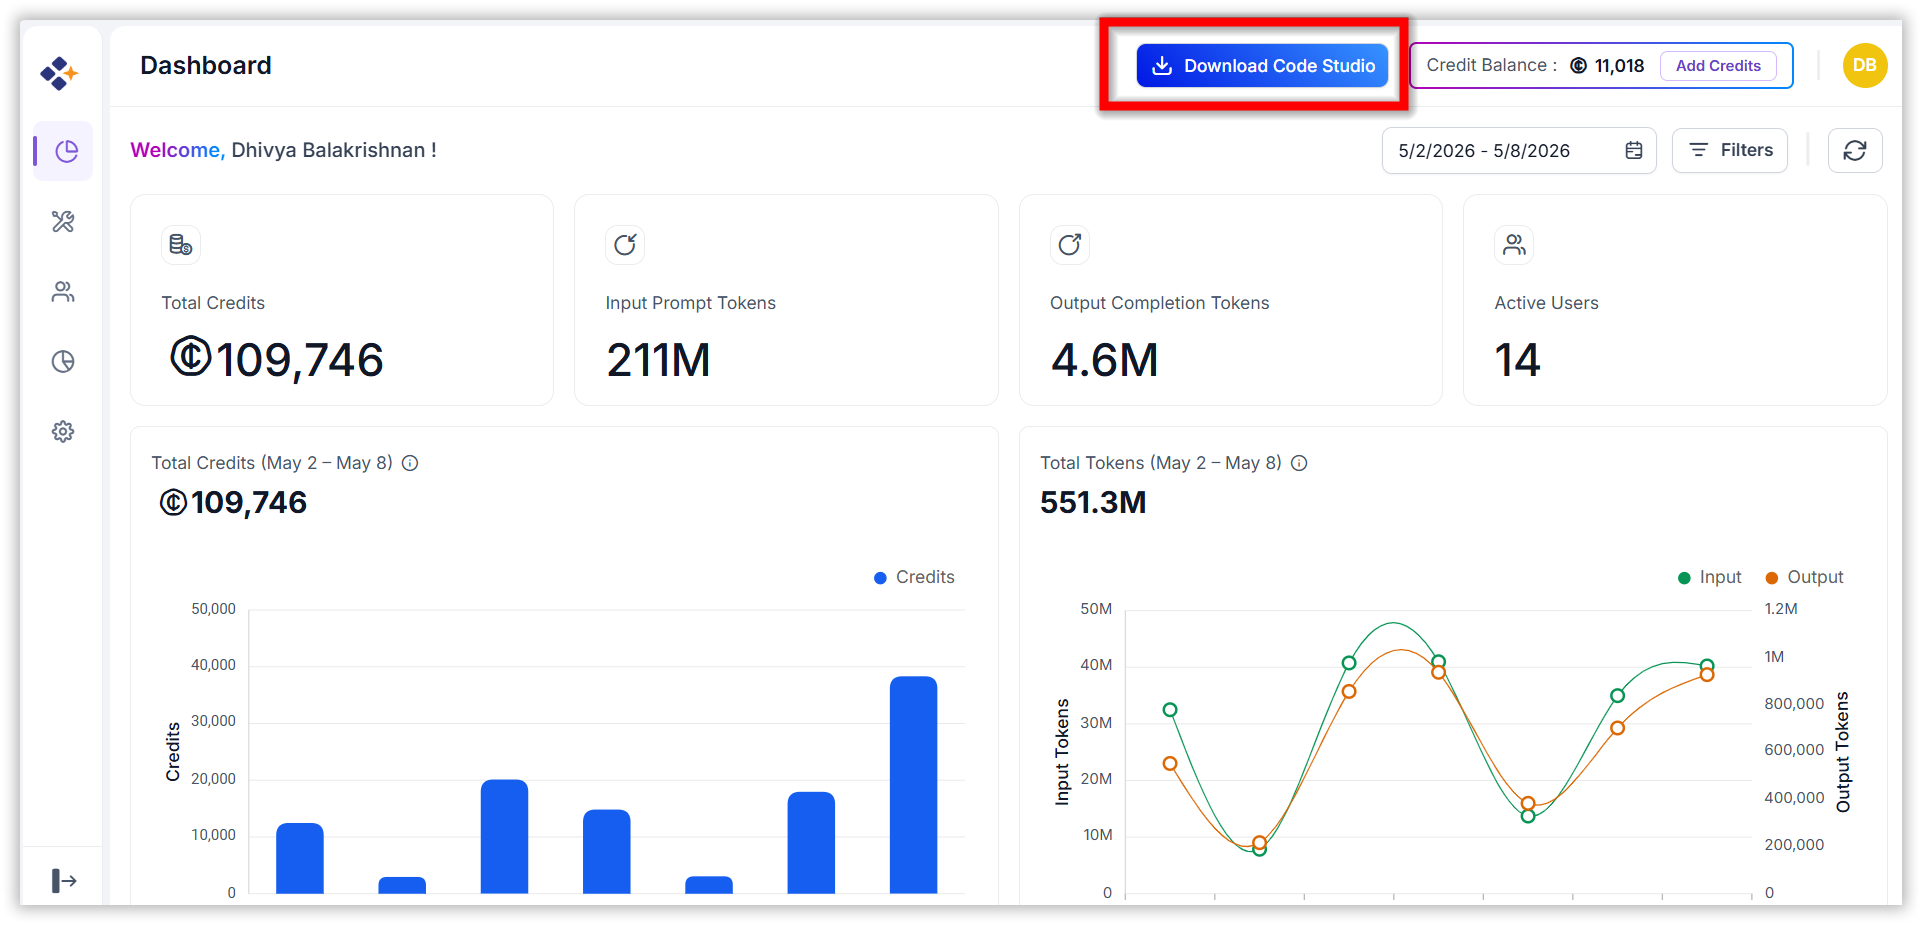Viewport: 1922px width, 925px height.
Task: Click the app logo in the sidebar
Action: pyautogui.click(x=59, y=73)
